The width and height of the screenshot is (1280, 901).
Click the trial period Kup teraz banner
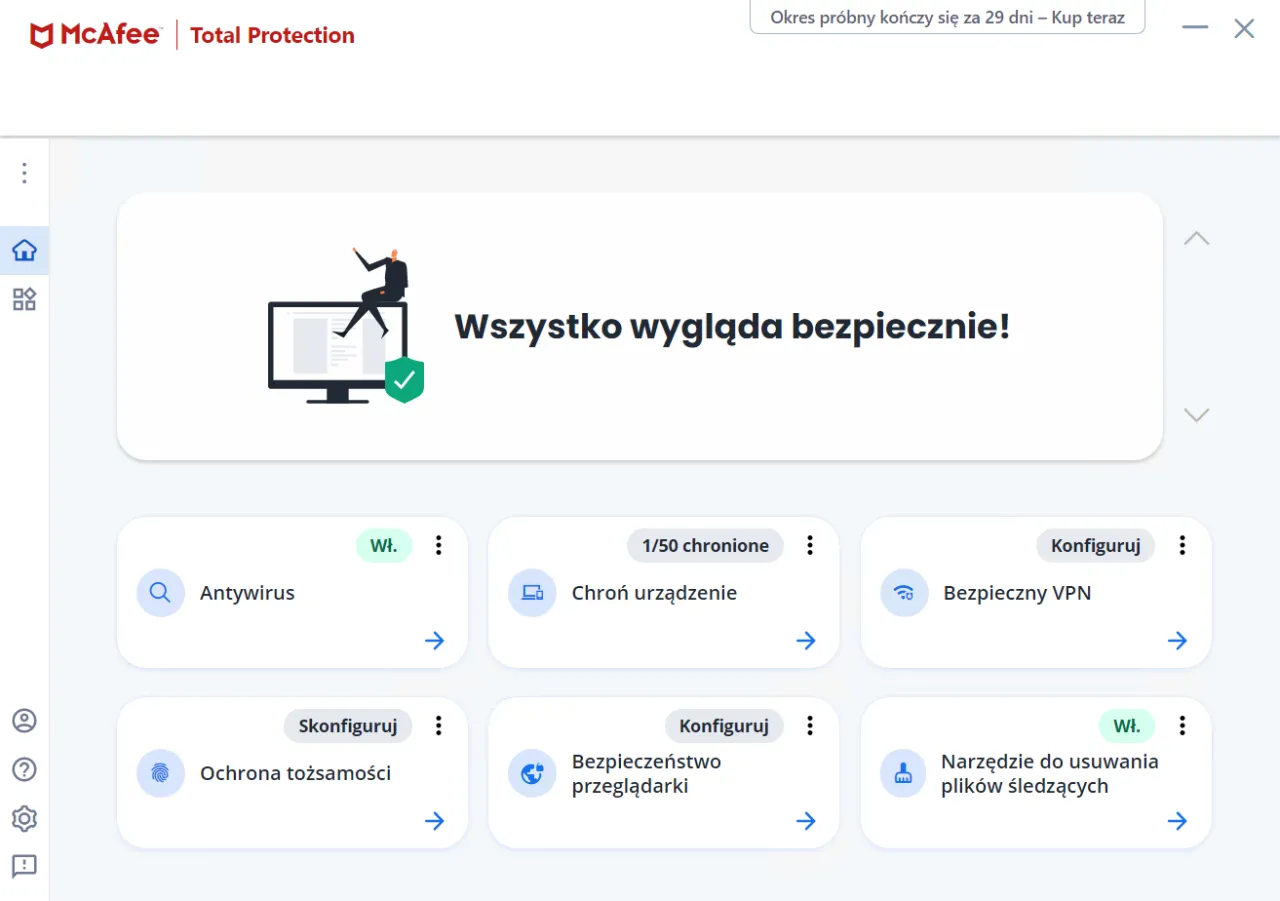click(947, 18)
